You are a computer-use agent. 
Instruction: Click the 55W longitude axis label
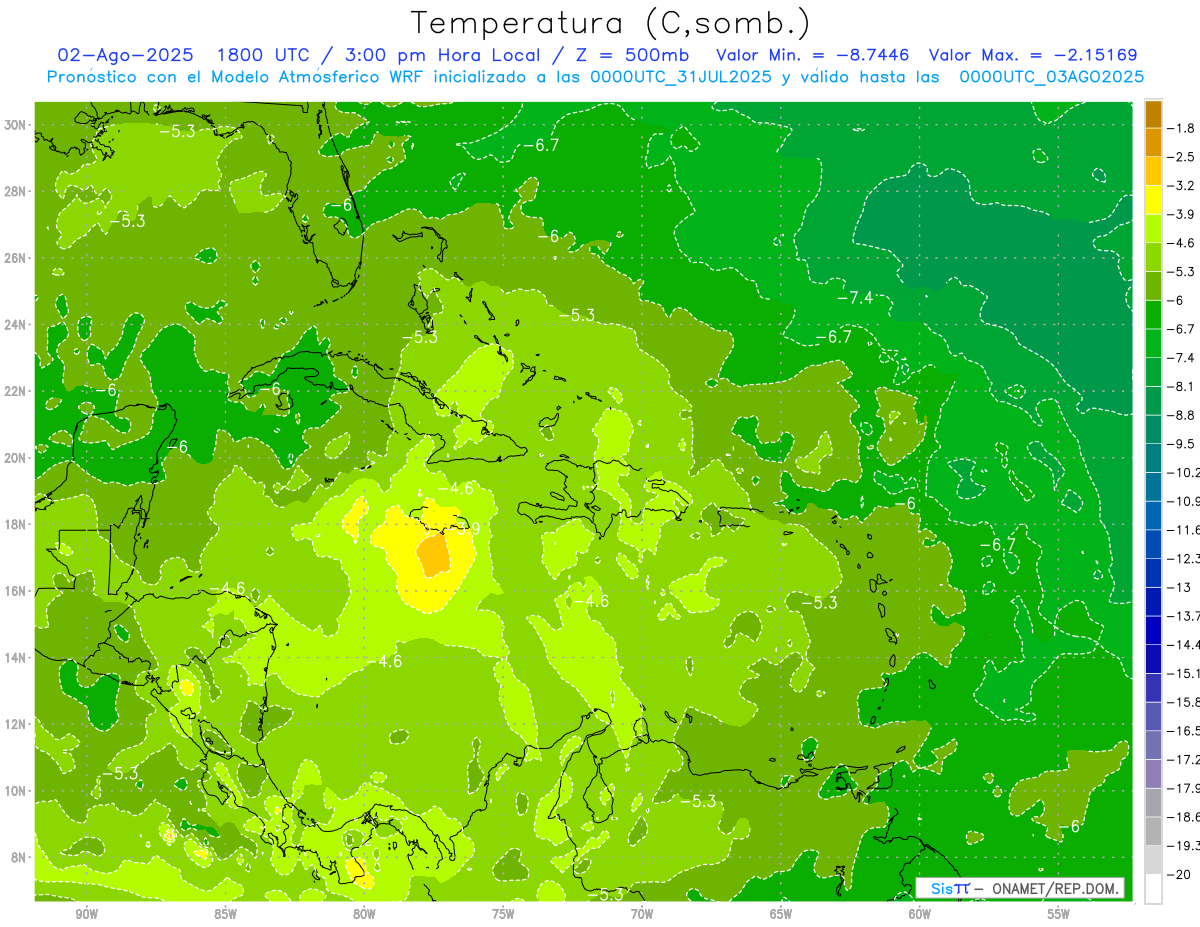tap(1059, 914)
